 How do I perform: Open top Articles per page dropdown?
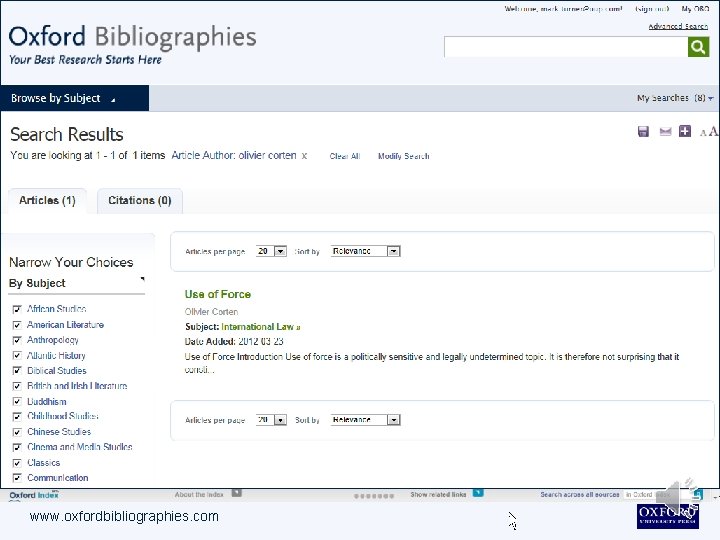coord(271,251)
